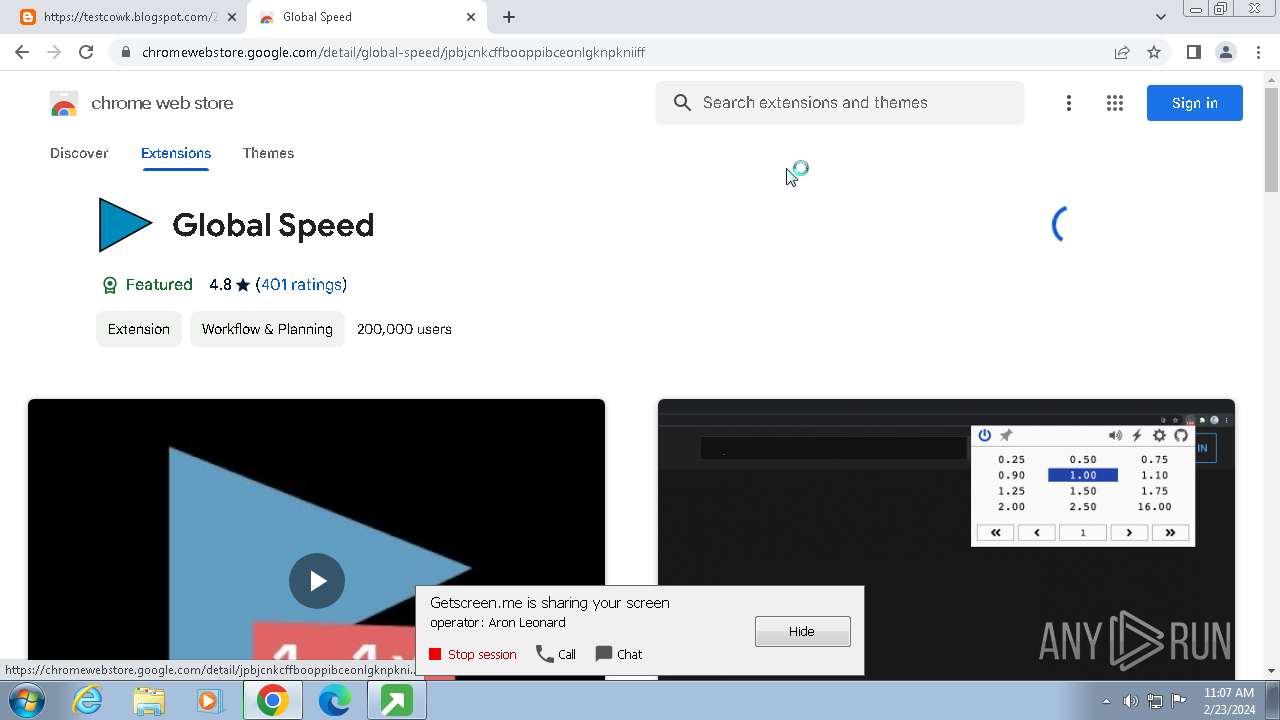Screen dimensions: 1280x720
Task: Open Google apps grid
Action: click(1115, 103)
